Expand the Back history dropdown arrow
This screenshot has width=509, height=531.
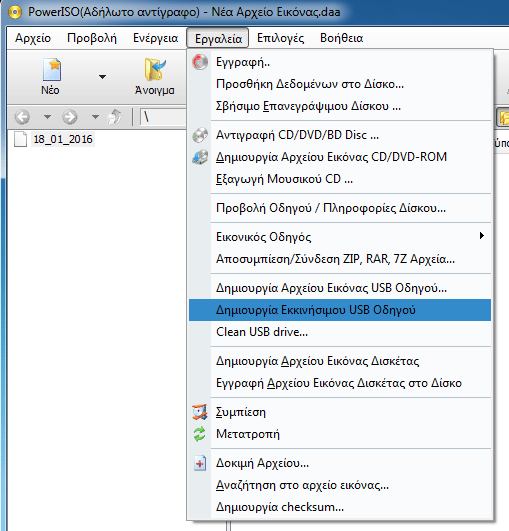pos(47,117)
